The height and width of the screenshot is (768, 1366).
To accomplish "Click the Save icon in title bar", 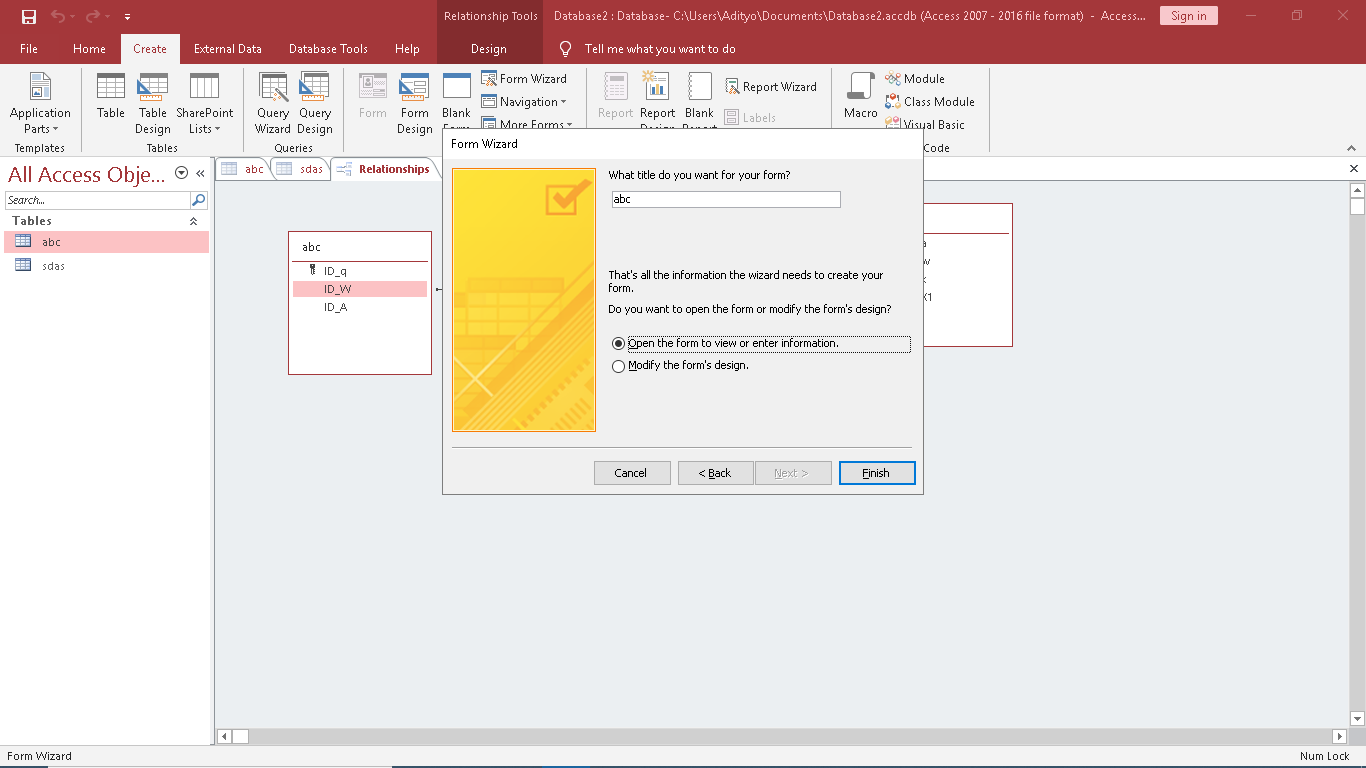I will pos(29,16).
